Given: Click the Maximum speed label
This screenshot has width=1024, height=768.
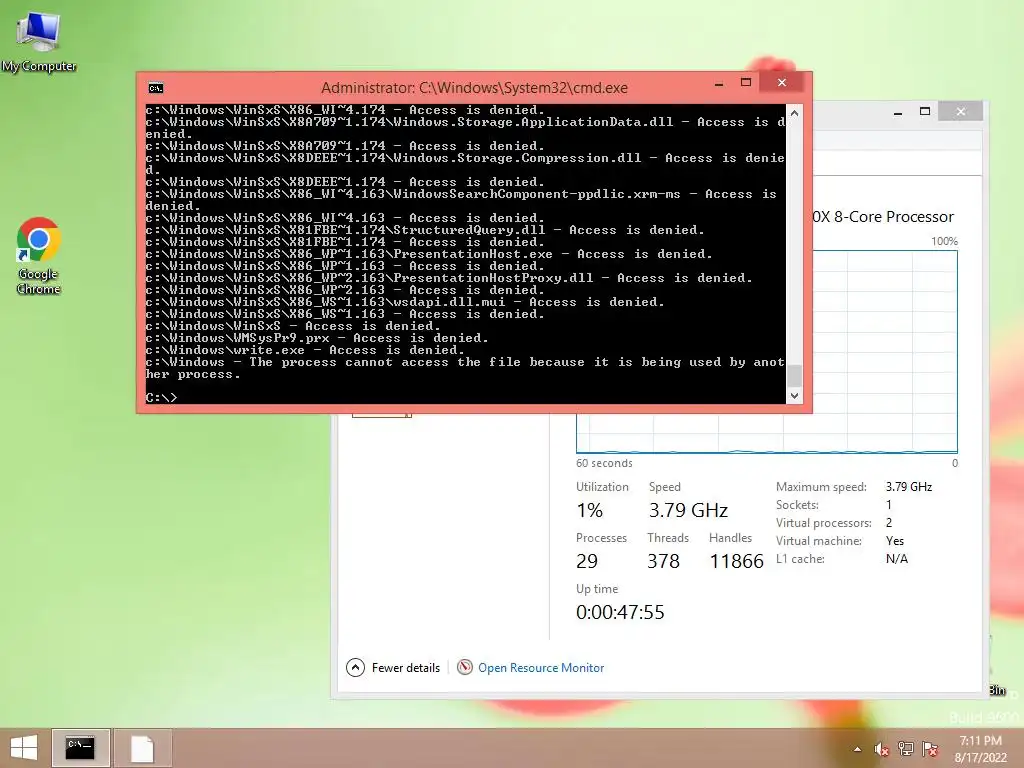Looking at the screenshot, I should click(x=821, y=487).
